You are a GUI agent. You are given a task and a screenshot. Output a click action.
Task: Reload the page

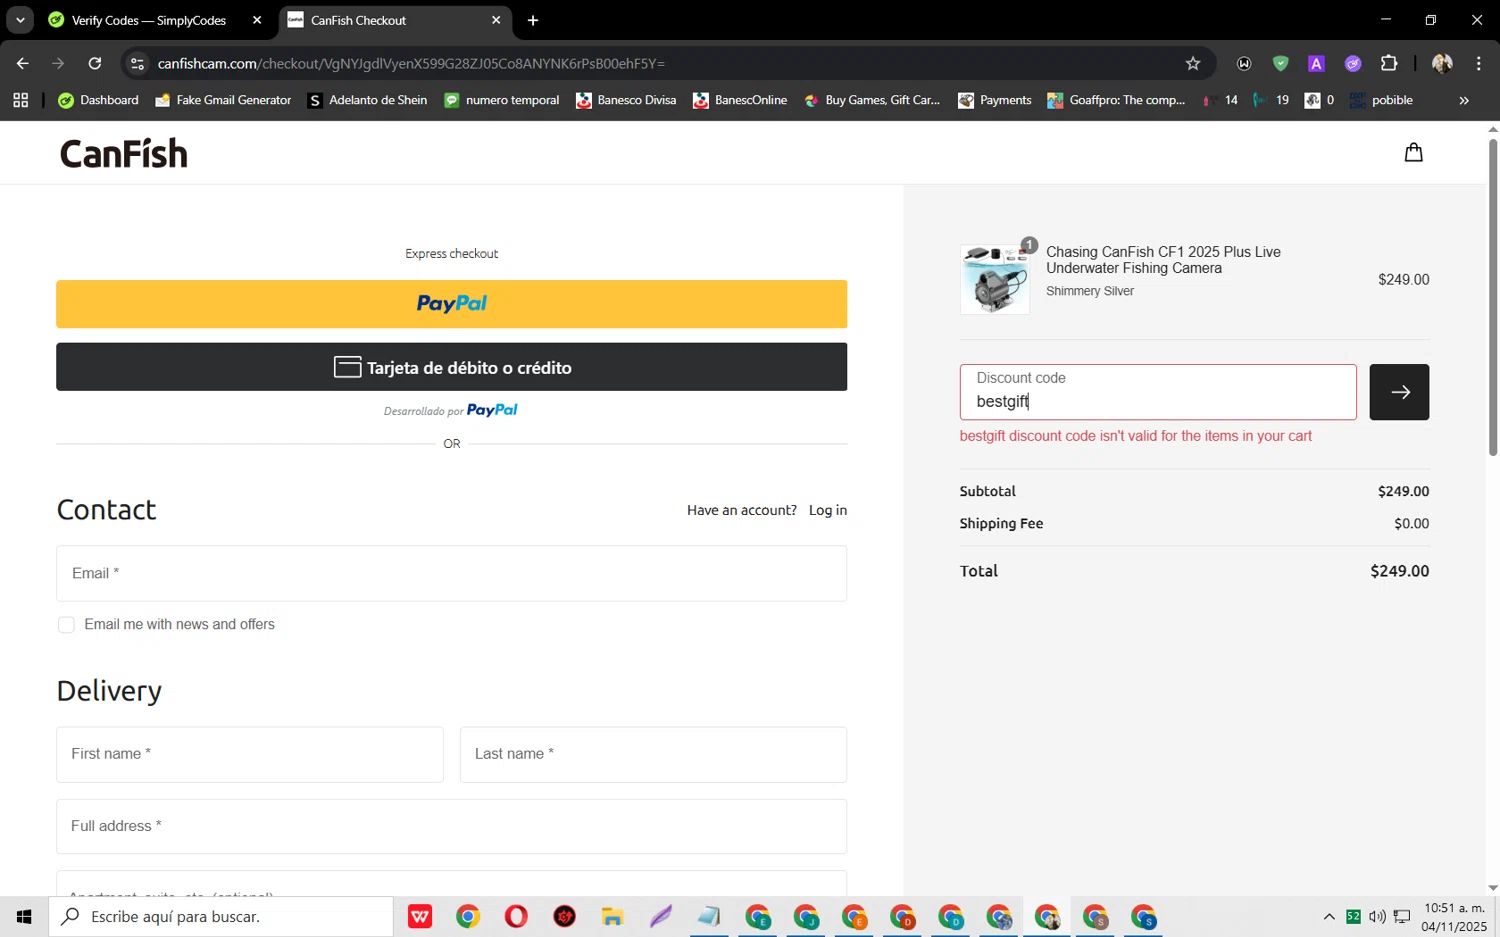tap(95, 63)
